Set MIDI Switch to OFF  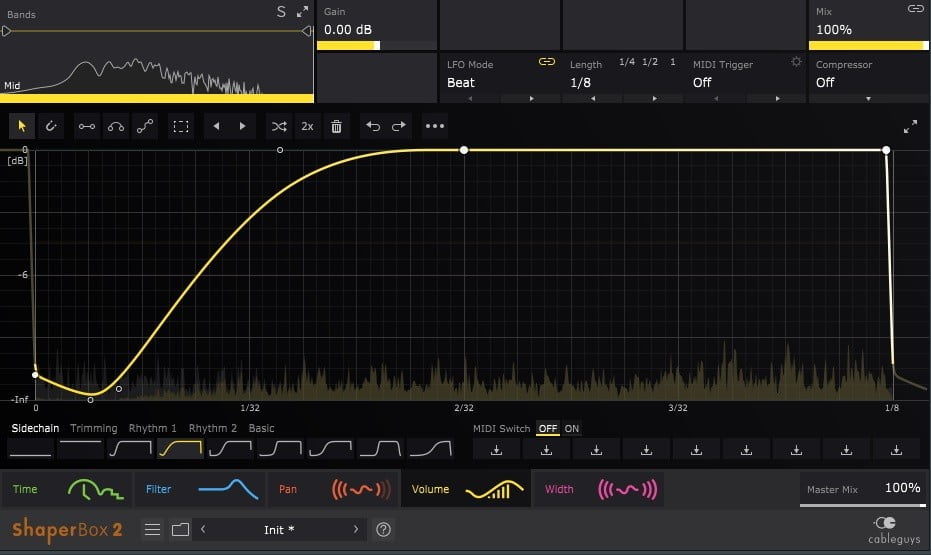547,429
